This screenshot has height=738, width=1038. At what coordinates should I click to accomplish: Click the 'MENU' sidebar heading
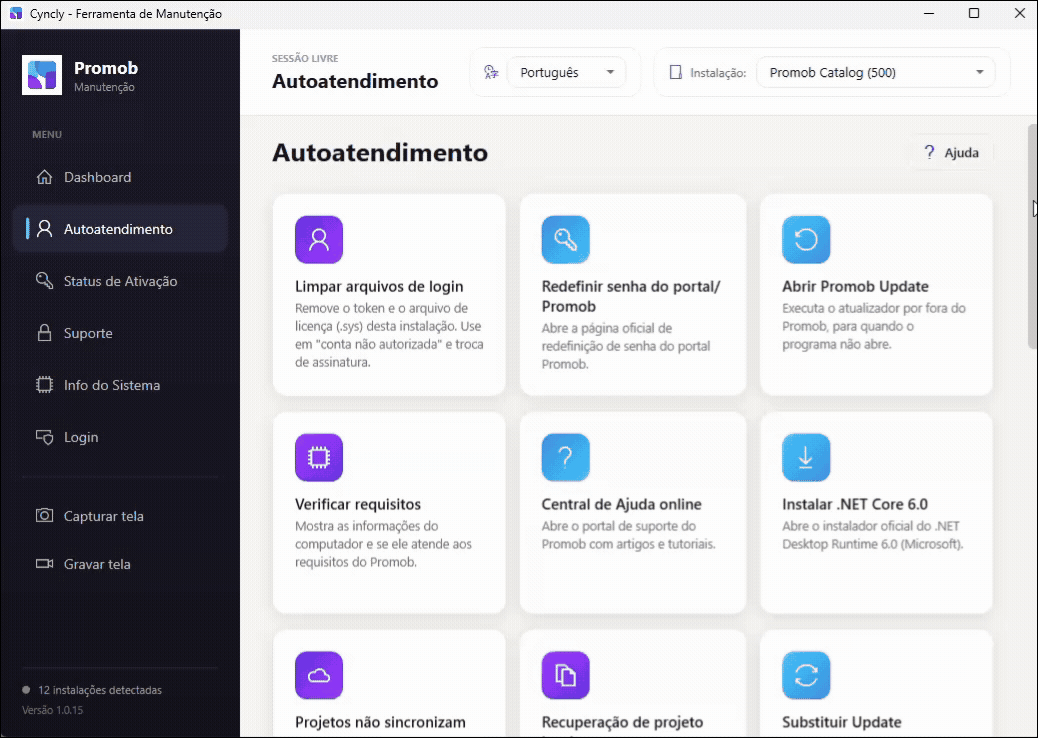coord(47,134)
